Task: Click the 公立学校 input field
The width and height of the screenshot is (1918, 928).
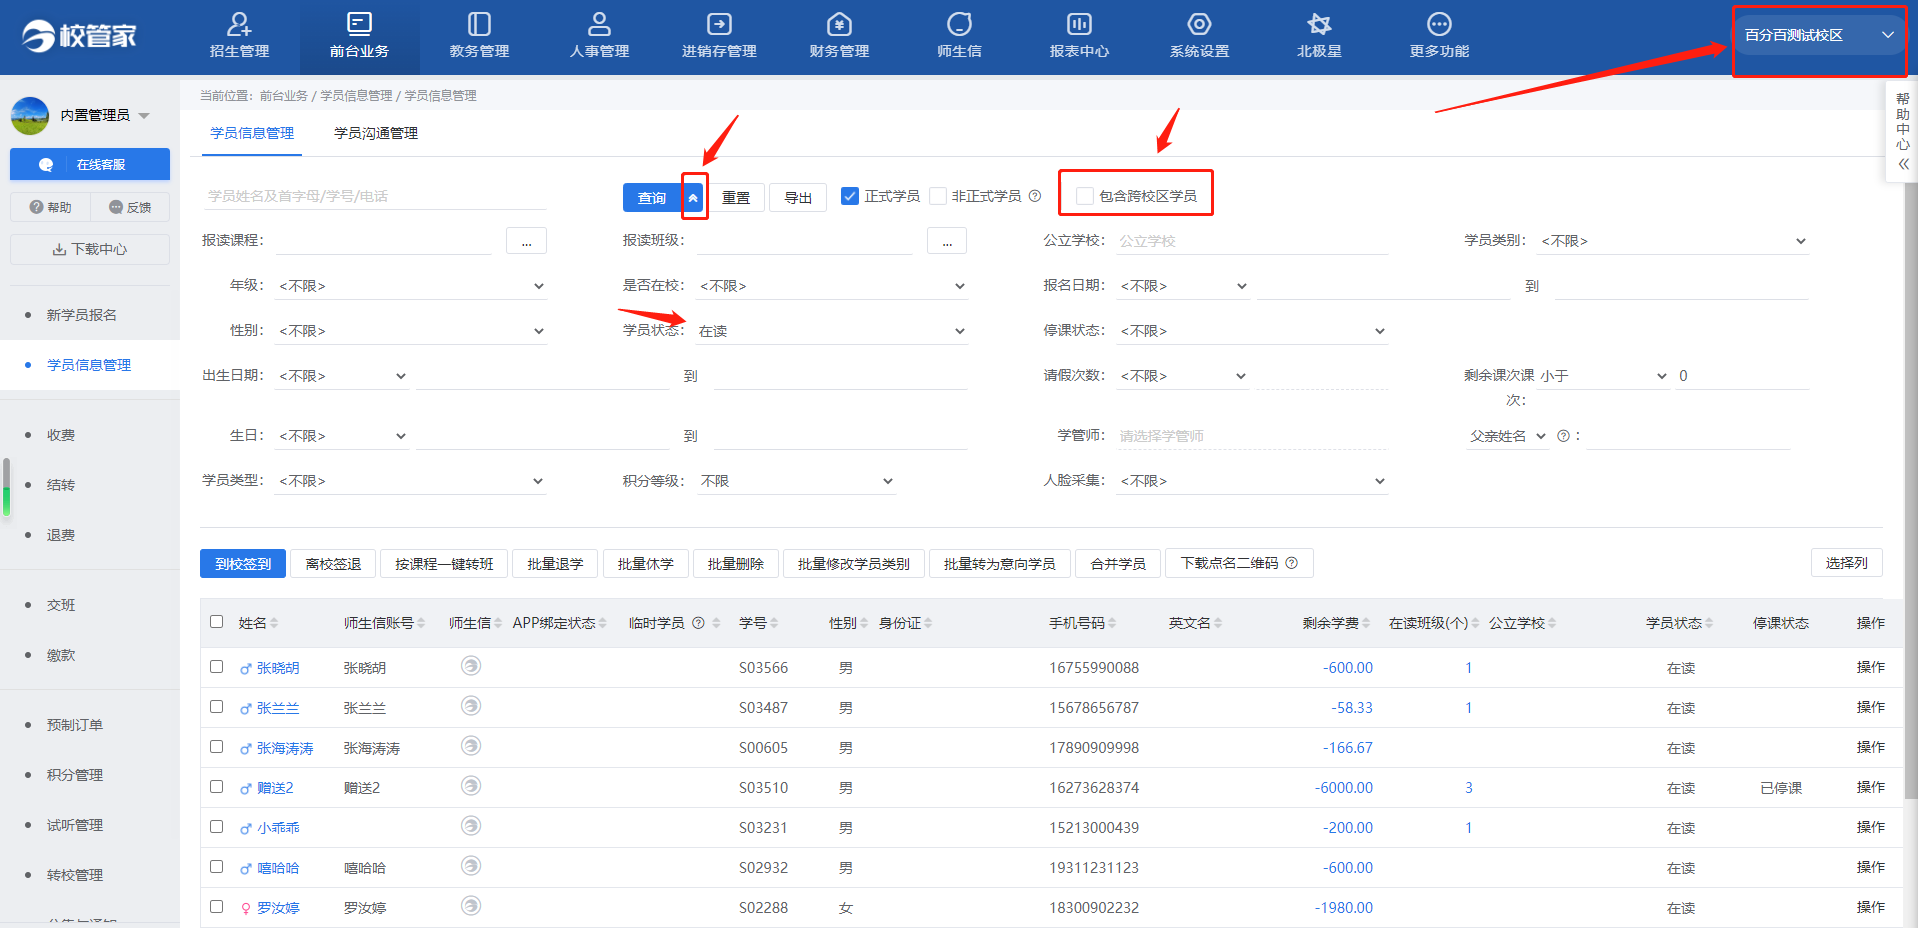Action: point(1253,241)
